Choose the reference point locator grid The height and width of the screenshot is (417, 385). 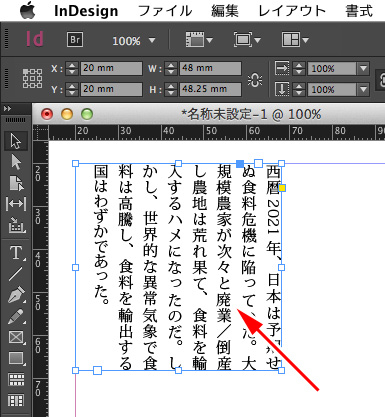(32, 79)
